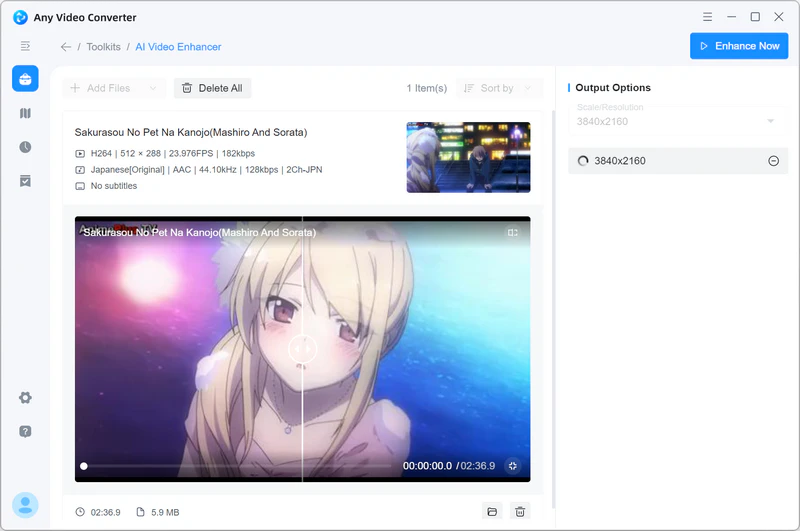800x531 pixels.
Task: Open the settings gear in sidebar
Action: click(25, 397)
